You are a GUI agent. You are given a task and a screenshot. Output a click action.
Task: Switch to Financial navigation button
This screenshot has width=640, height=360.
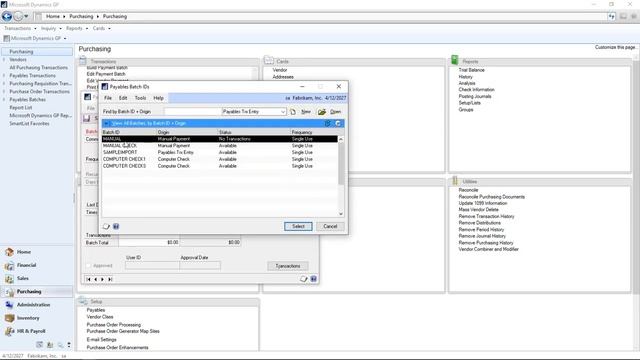click(x=37, y=265)
